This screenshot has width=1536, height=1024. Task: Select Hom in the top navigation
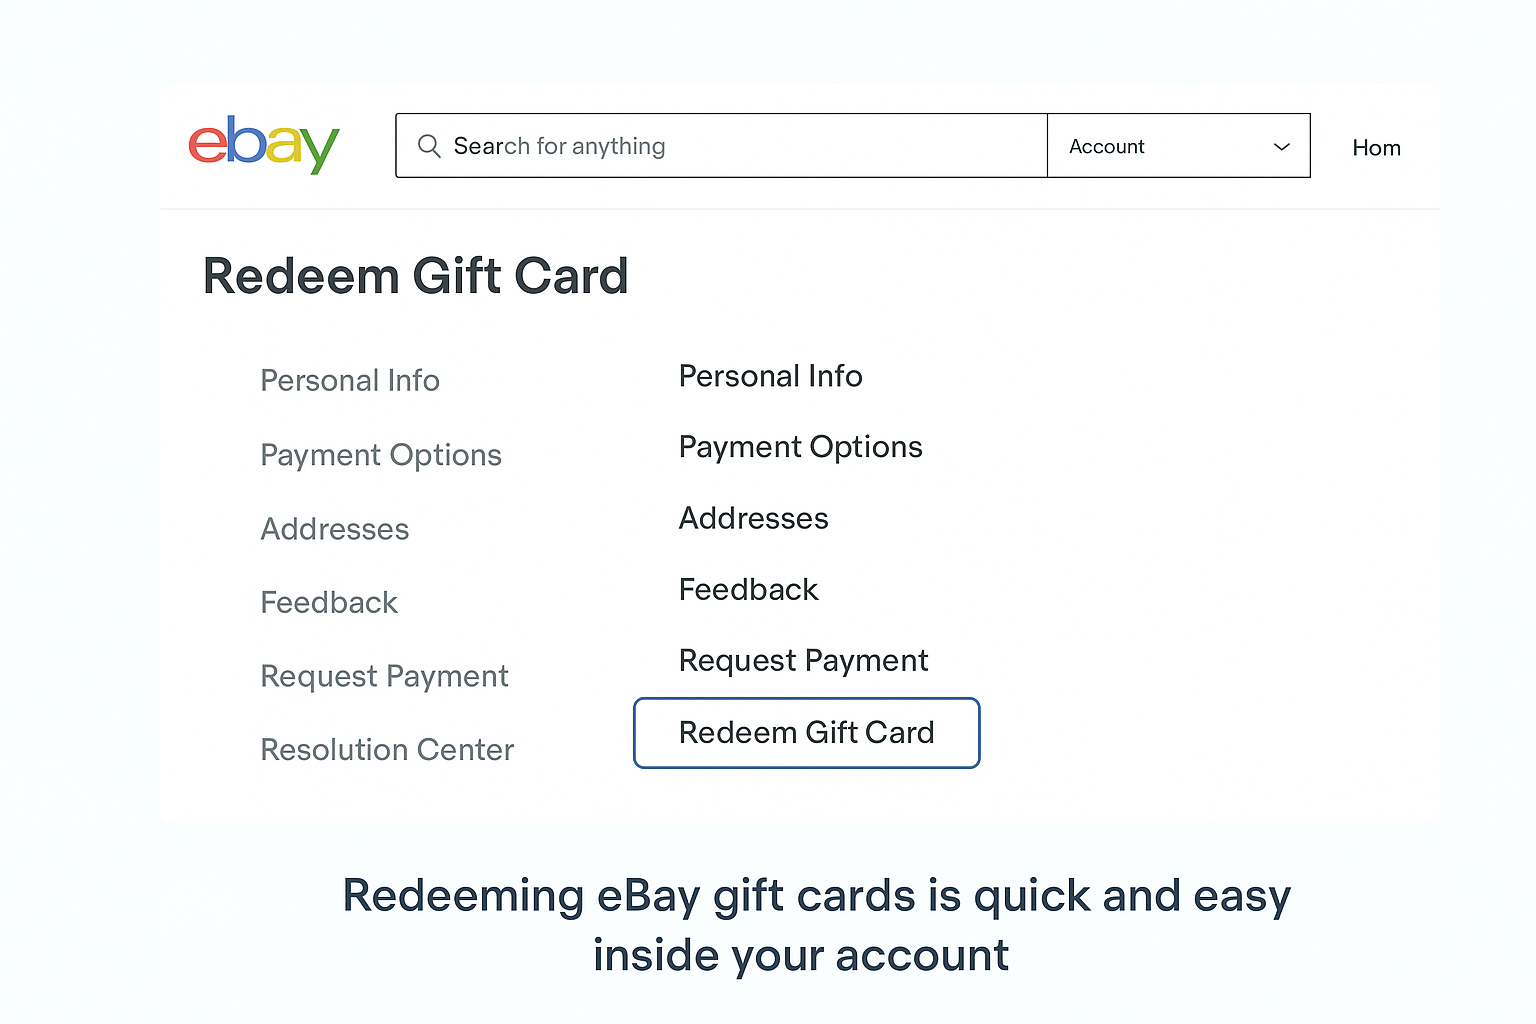tap(1376, 147)
